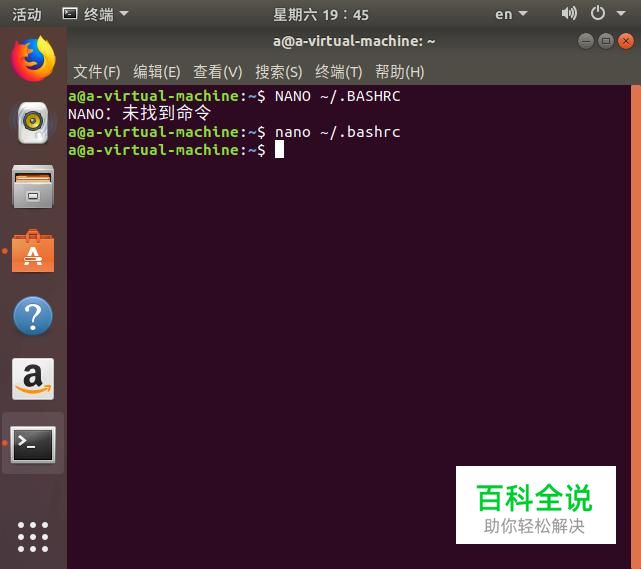Open the 帮助(H) menu
This screenshot has height=569, width=641.
(399, 72)
